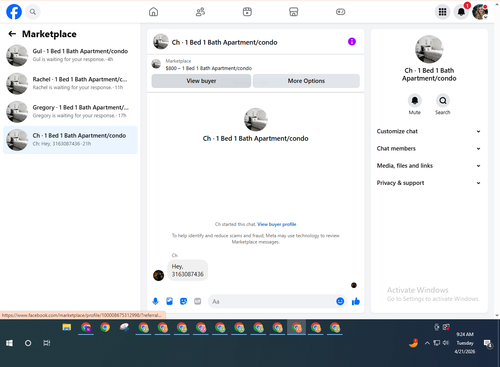Viewport: 500px width, 367px height.
Task: Click the taskbar volume icon
Action: [x=446, y=343]
